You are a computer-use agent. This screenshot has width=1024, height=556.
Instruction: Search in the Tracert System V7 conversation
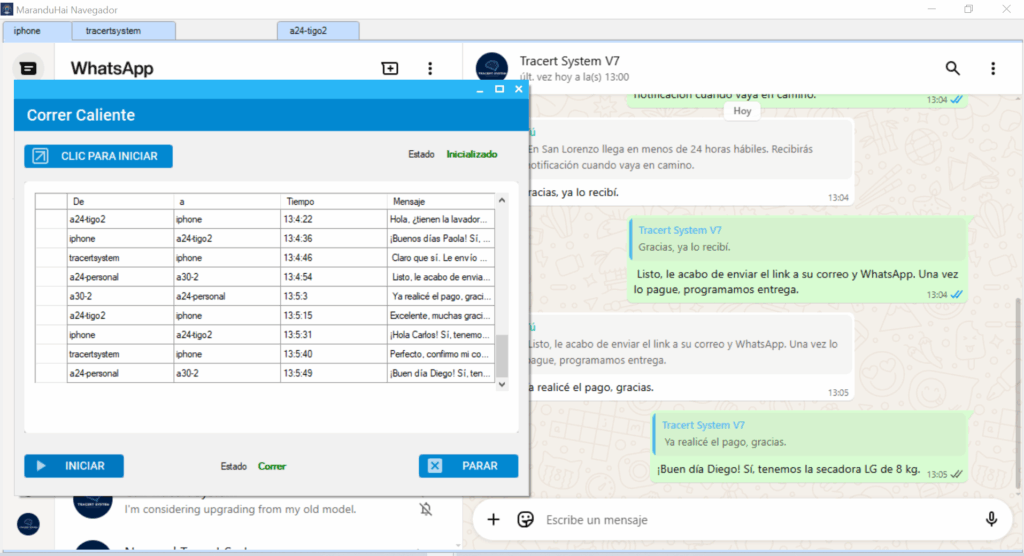953,68
